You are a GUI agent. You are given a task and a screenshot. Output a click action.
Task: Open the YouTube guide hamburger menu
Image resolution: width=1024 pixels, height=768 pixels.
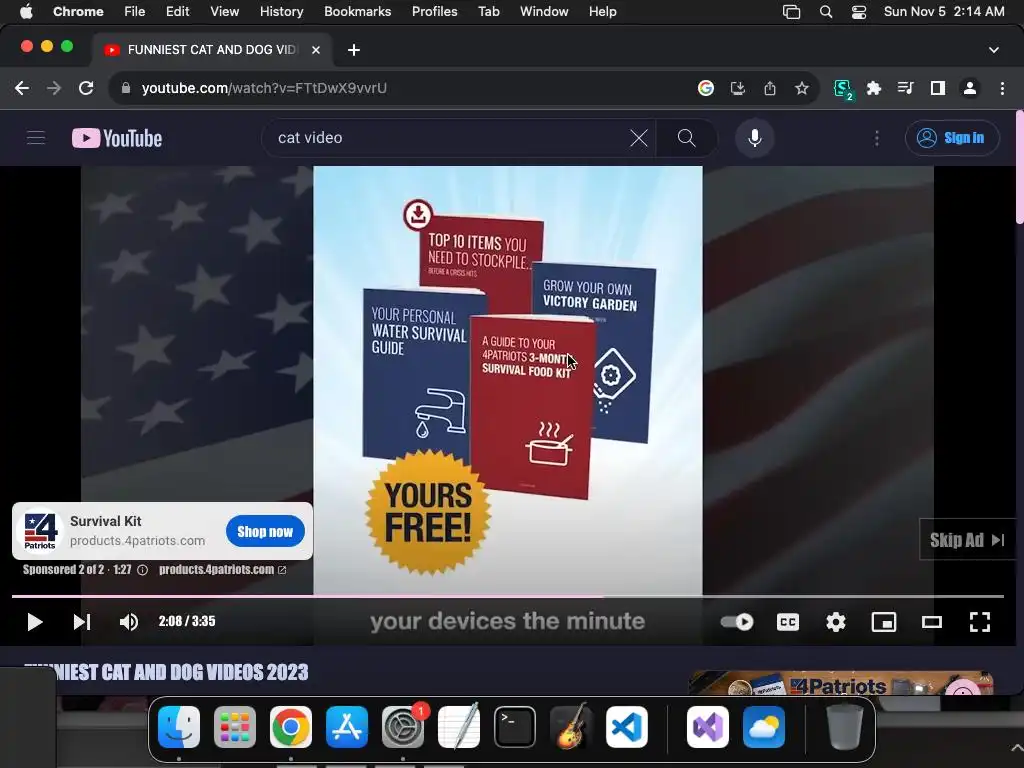tap(36, 138)
